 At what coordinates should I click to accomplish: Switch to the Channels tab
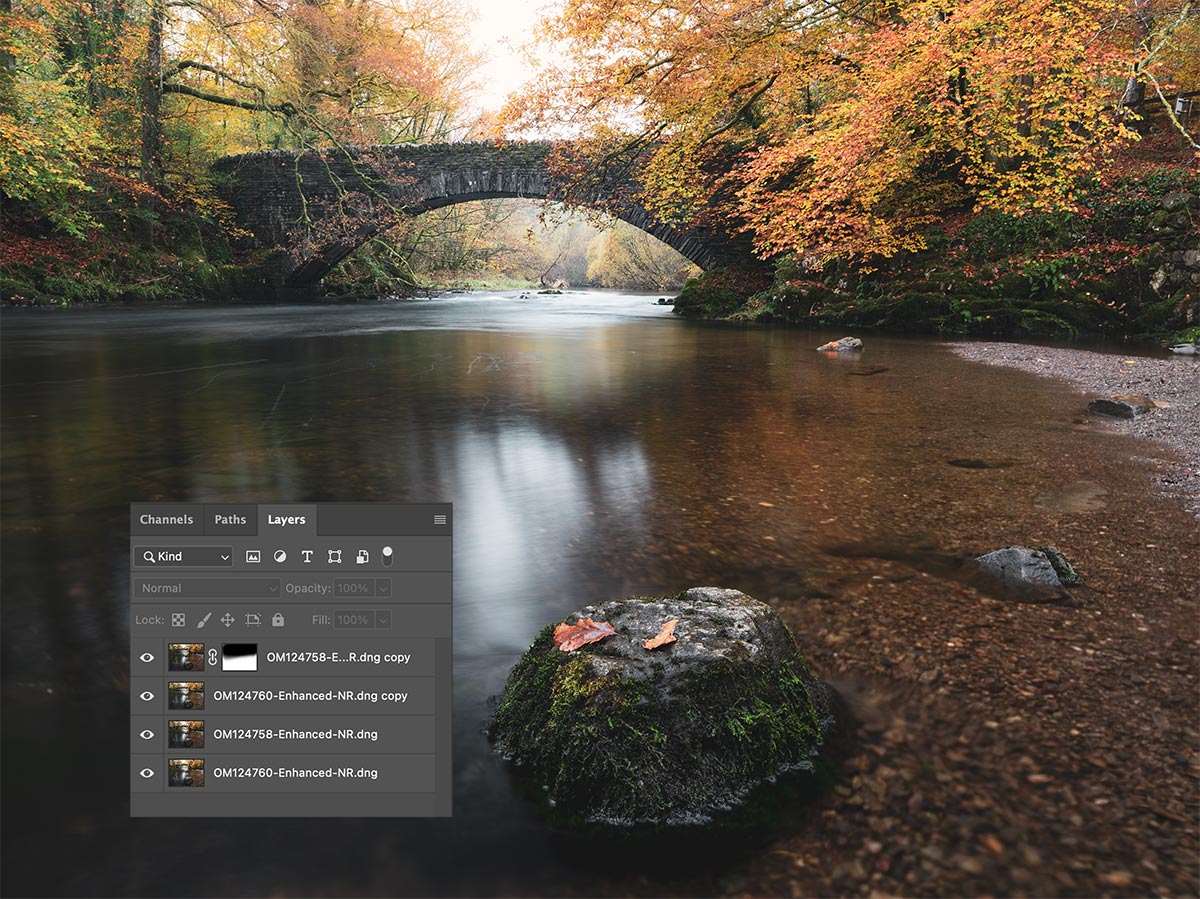tap(166, 520)
